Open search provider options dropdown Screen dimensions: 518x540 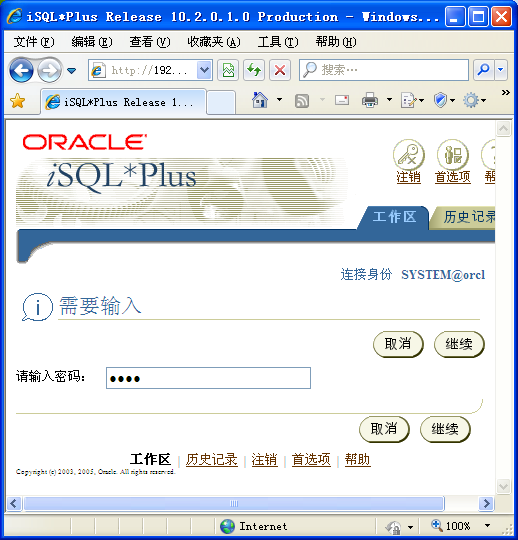pyautogui.click(x=501, y=70)
